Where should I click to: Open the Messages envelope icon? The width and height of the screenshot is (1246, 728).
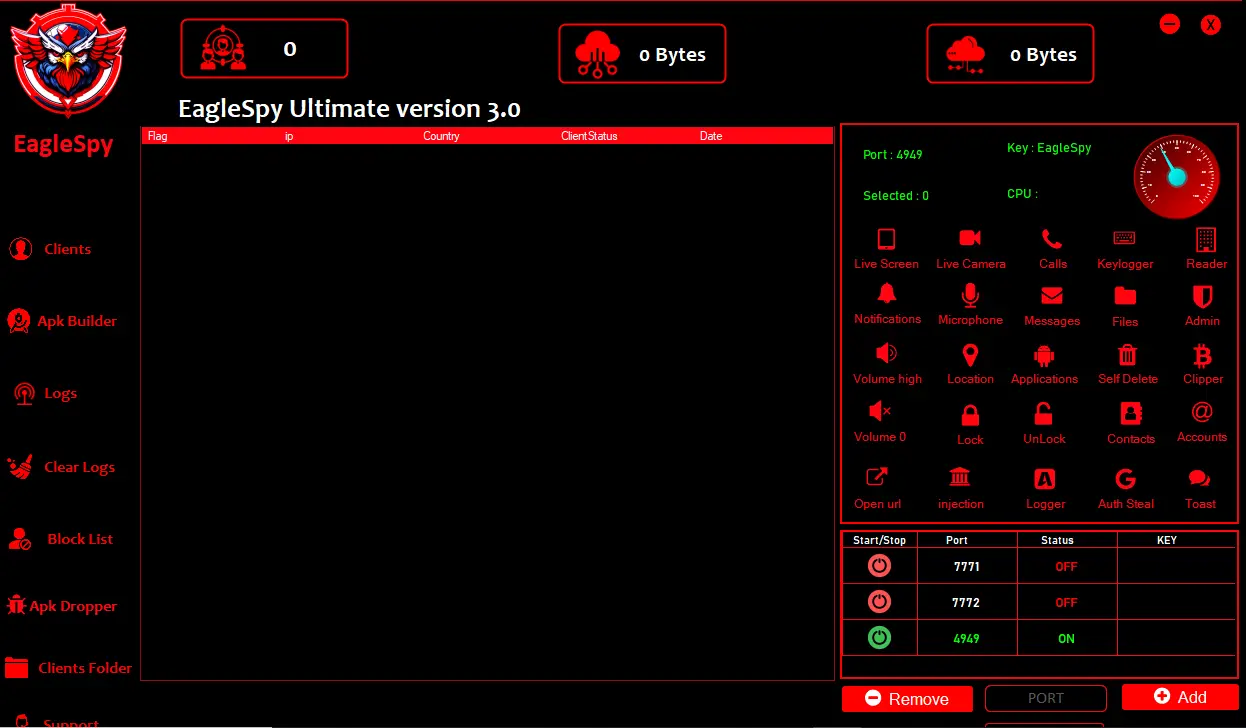coord(1052,296)
